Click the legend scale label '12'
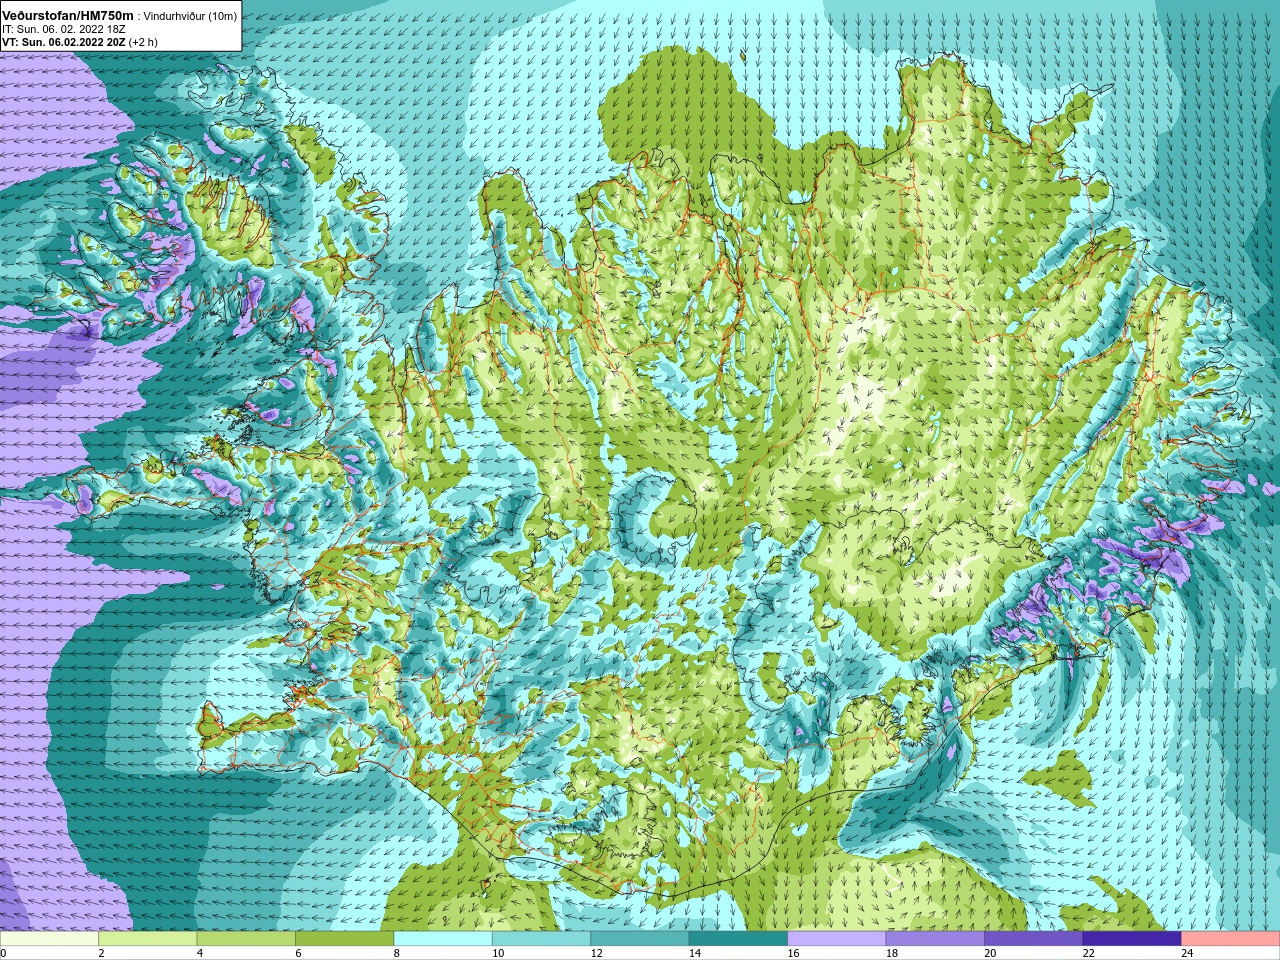The image size is (1280, 960). (x=596, y=953)
